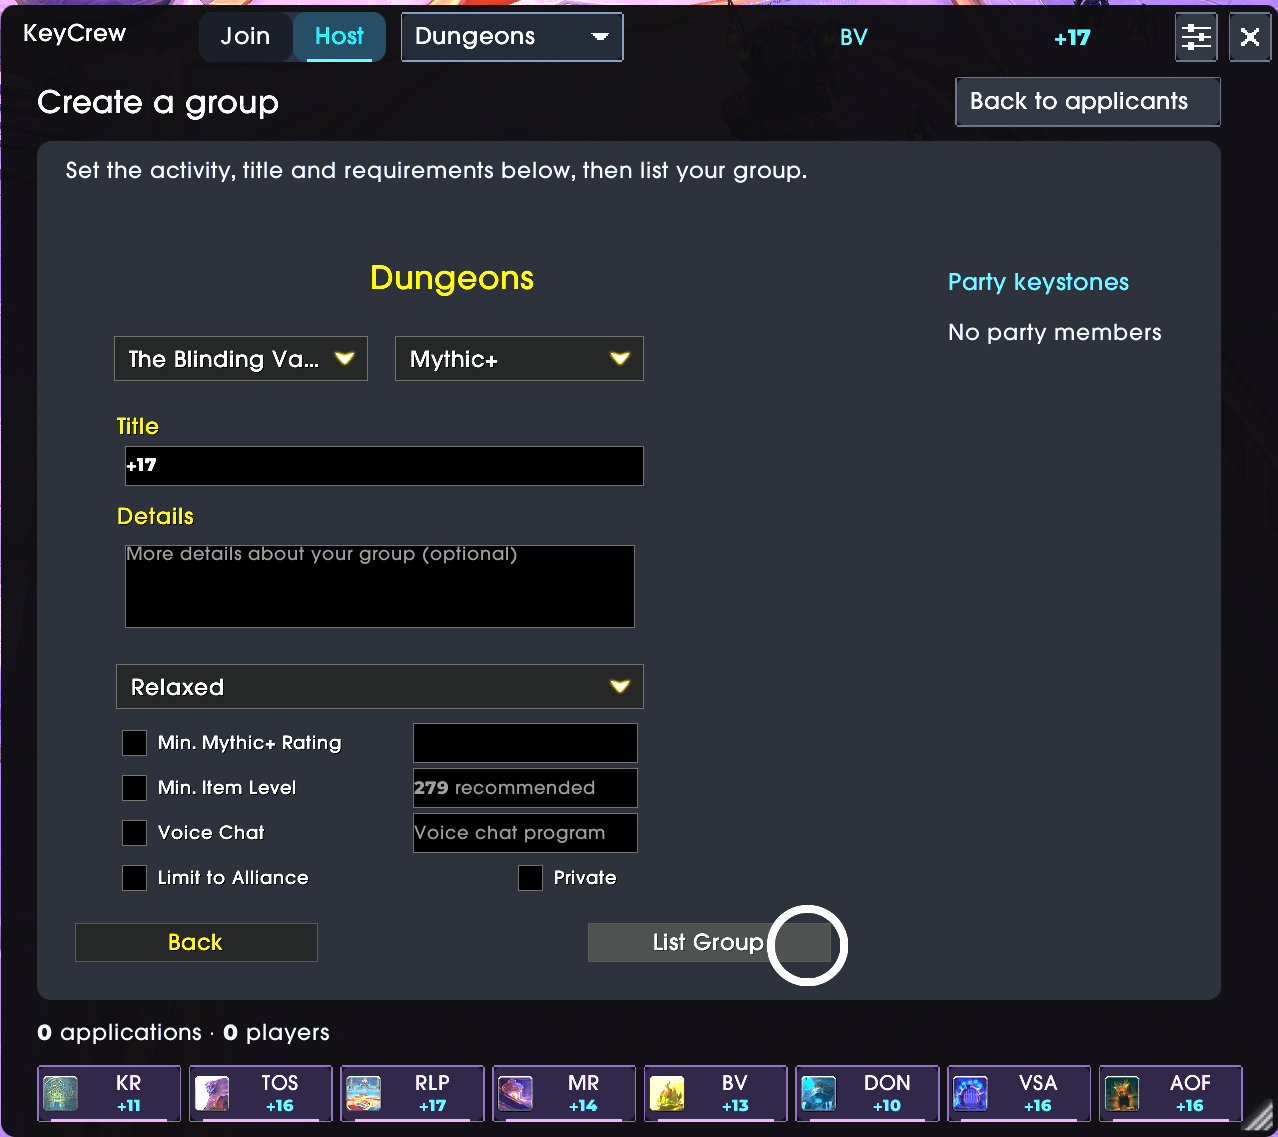Click the BV keystone label in header
This screenshot has height=1137, width=1278.
click(854, 38)
